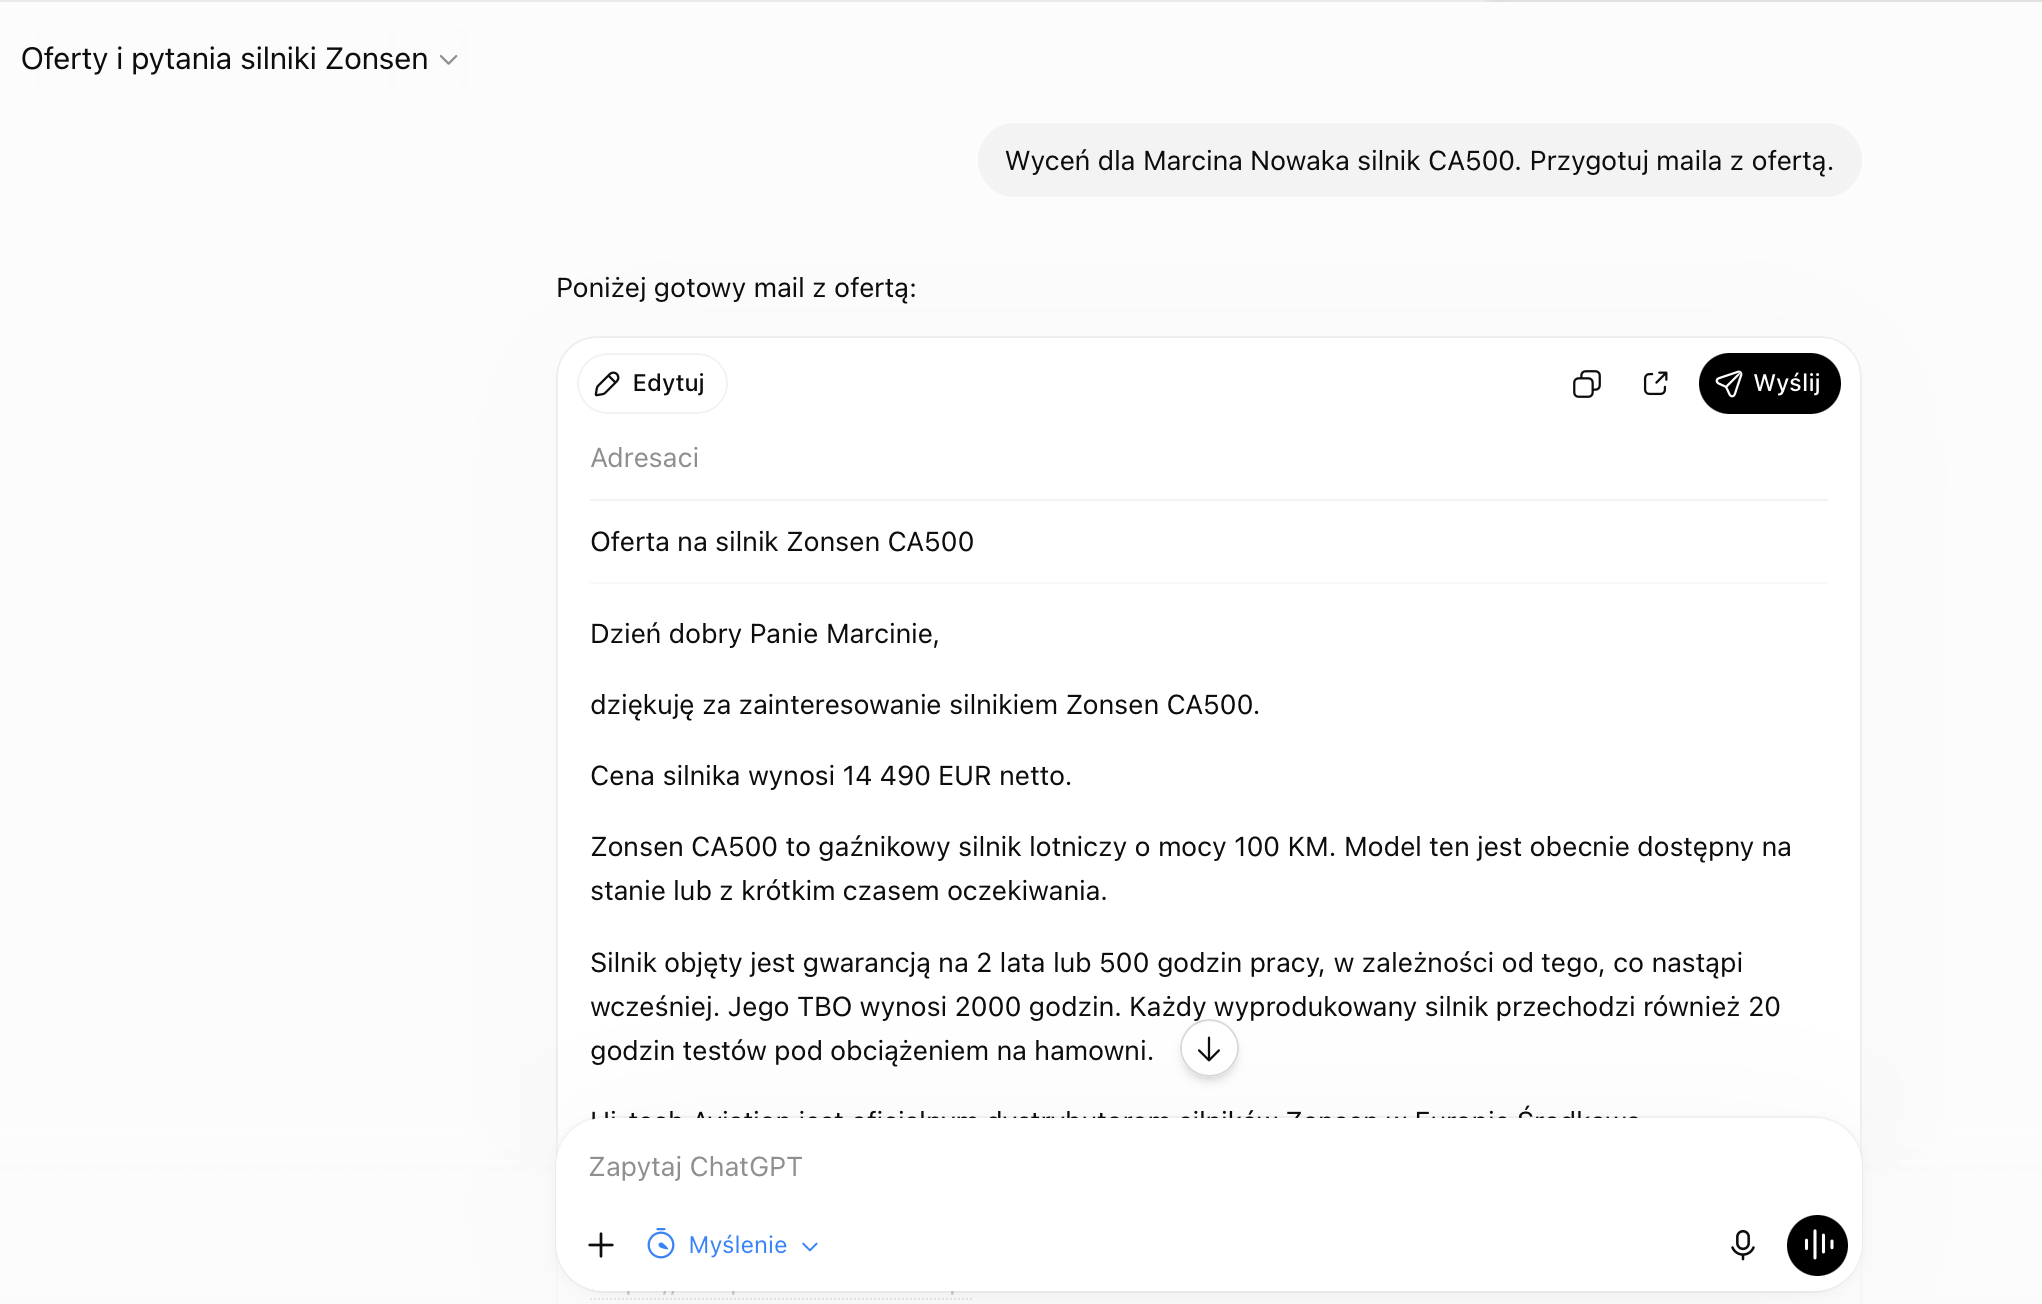The width and height of the screenshot is (2042, 1304).
Task: Click sentence dziękuję za zainteresowanie silnikiem Zonsen CA500.
Action: [925, 705]
